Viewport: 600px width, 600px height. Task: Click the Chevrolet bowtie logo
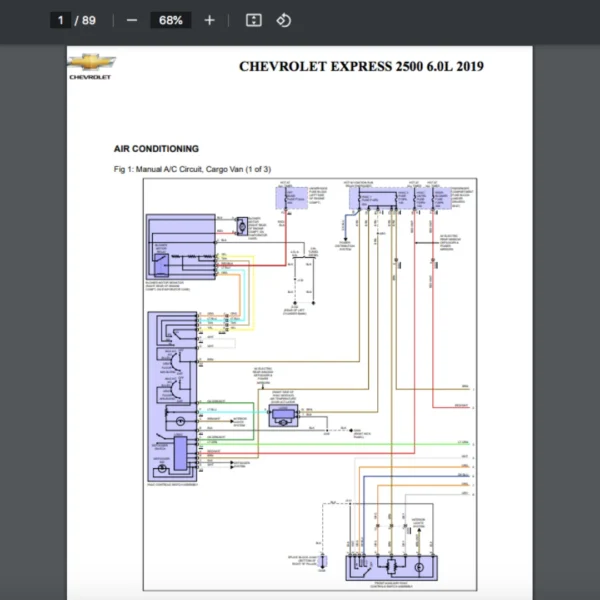pos(91,62)
